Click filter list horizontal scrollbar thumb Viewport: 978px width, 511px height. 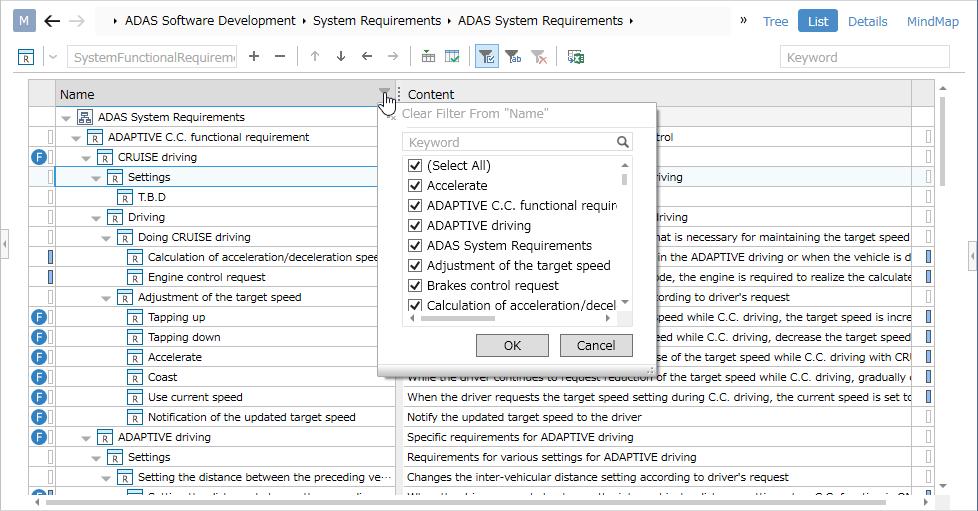[x=458, y=318]
